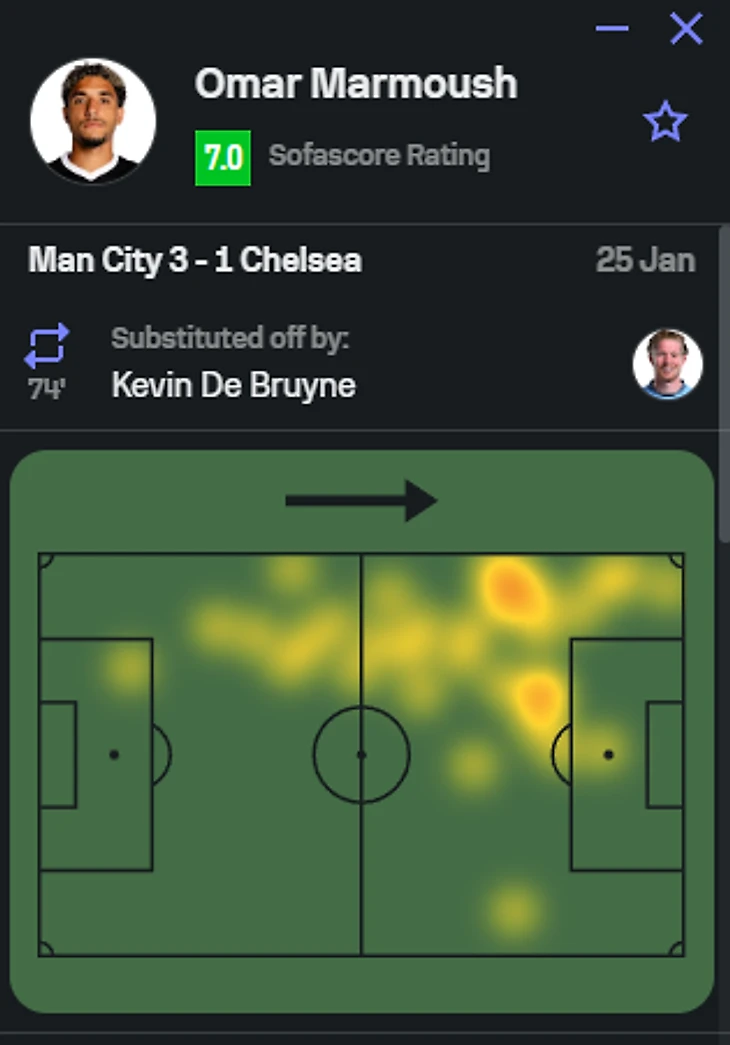Select the Sofascore Rating label
Image resolution: width=730 pixels, height=1045 pixels.
(x=379, y=156)
